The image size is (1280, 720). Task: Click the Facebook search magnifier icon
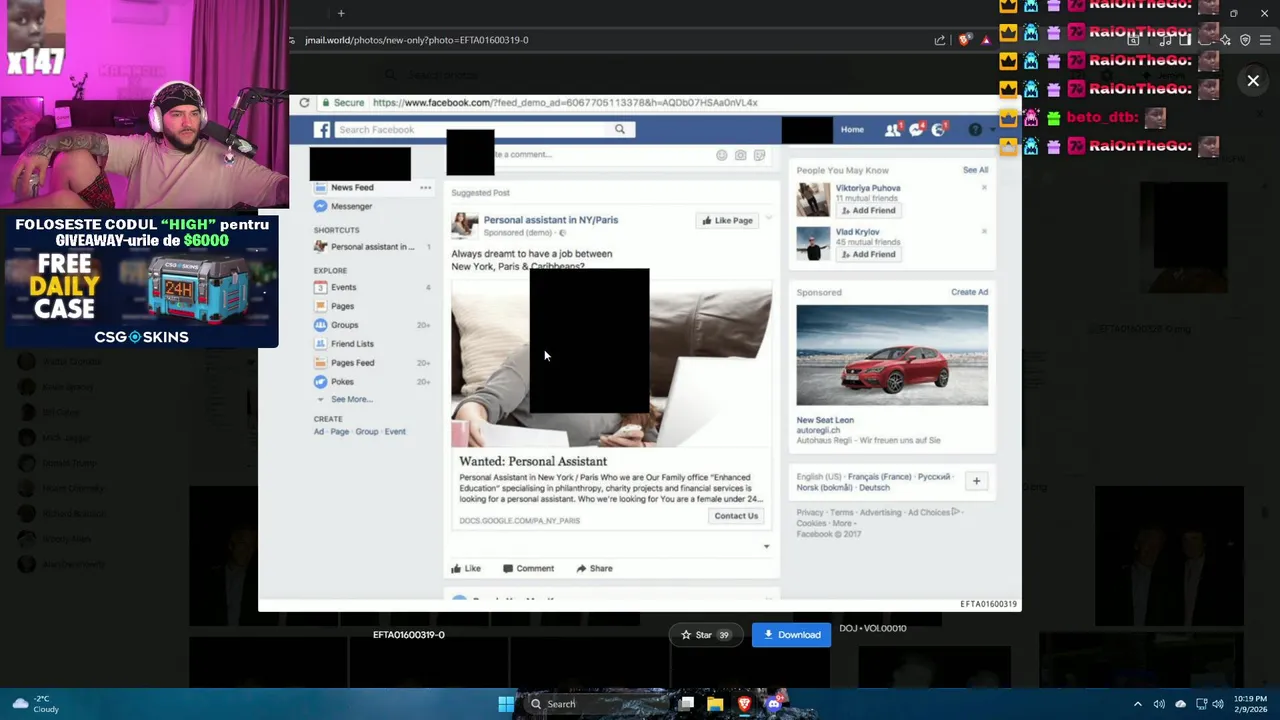(x=620, y=130)
